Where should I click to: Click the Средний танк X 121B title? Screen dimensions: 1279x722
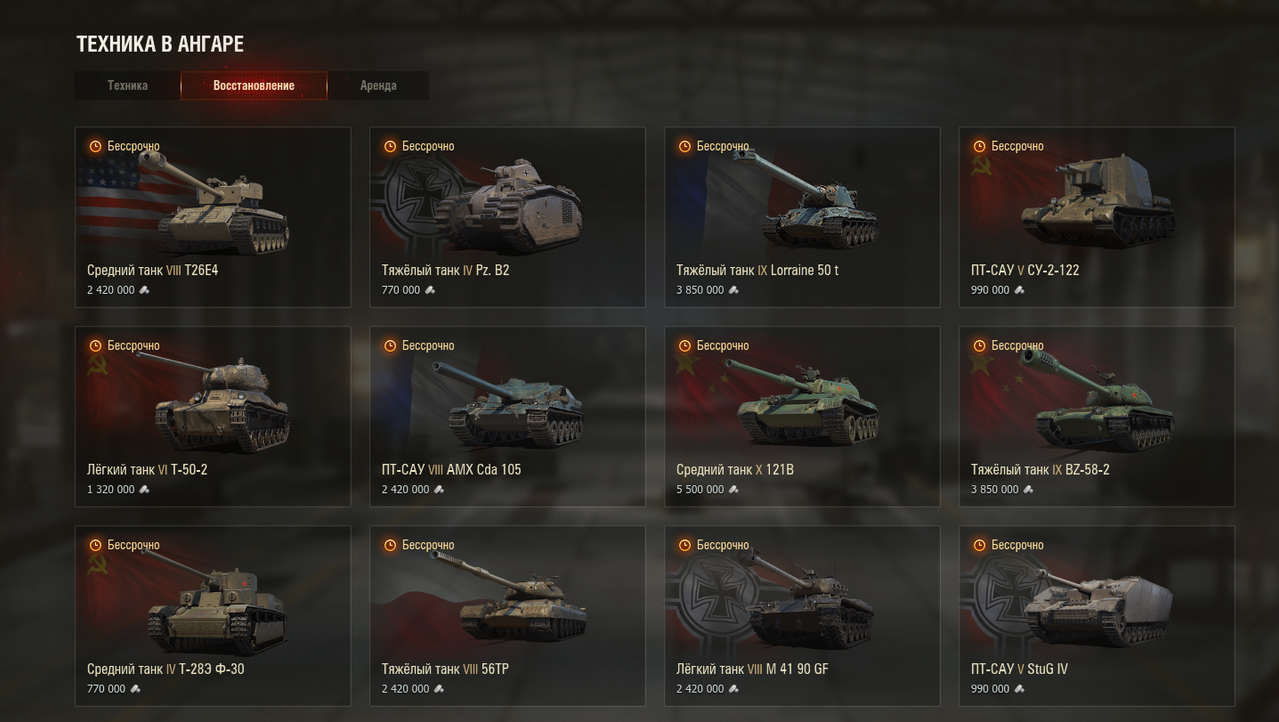click(735, 470)
